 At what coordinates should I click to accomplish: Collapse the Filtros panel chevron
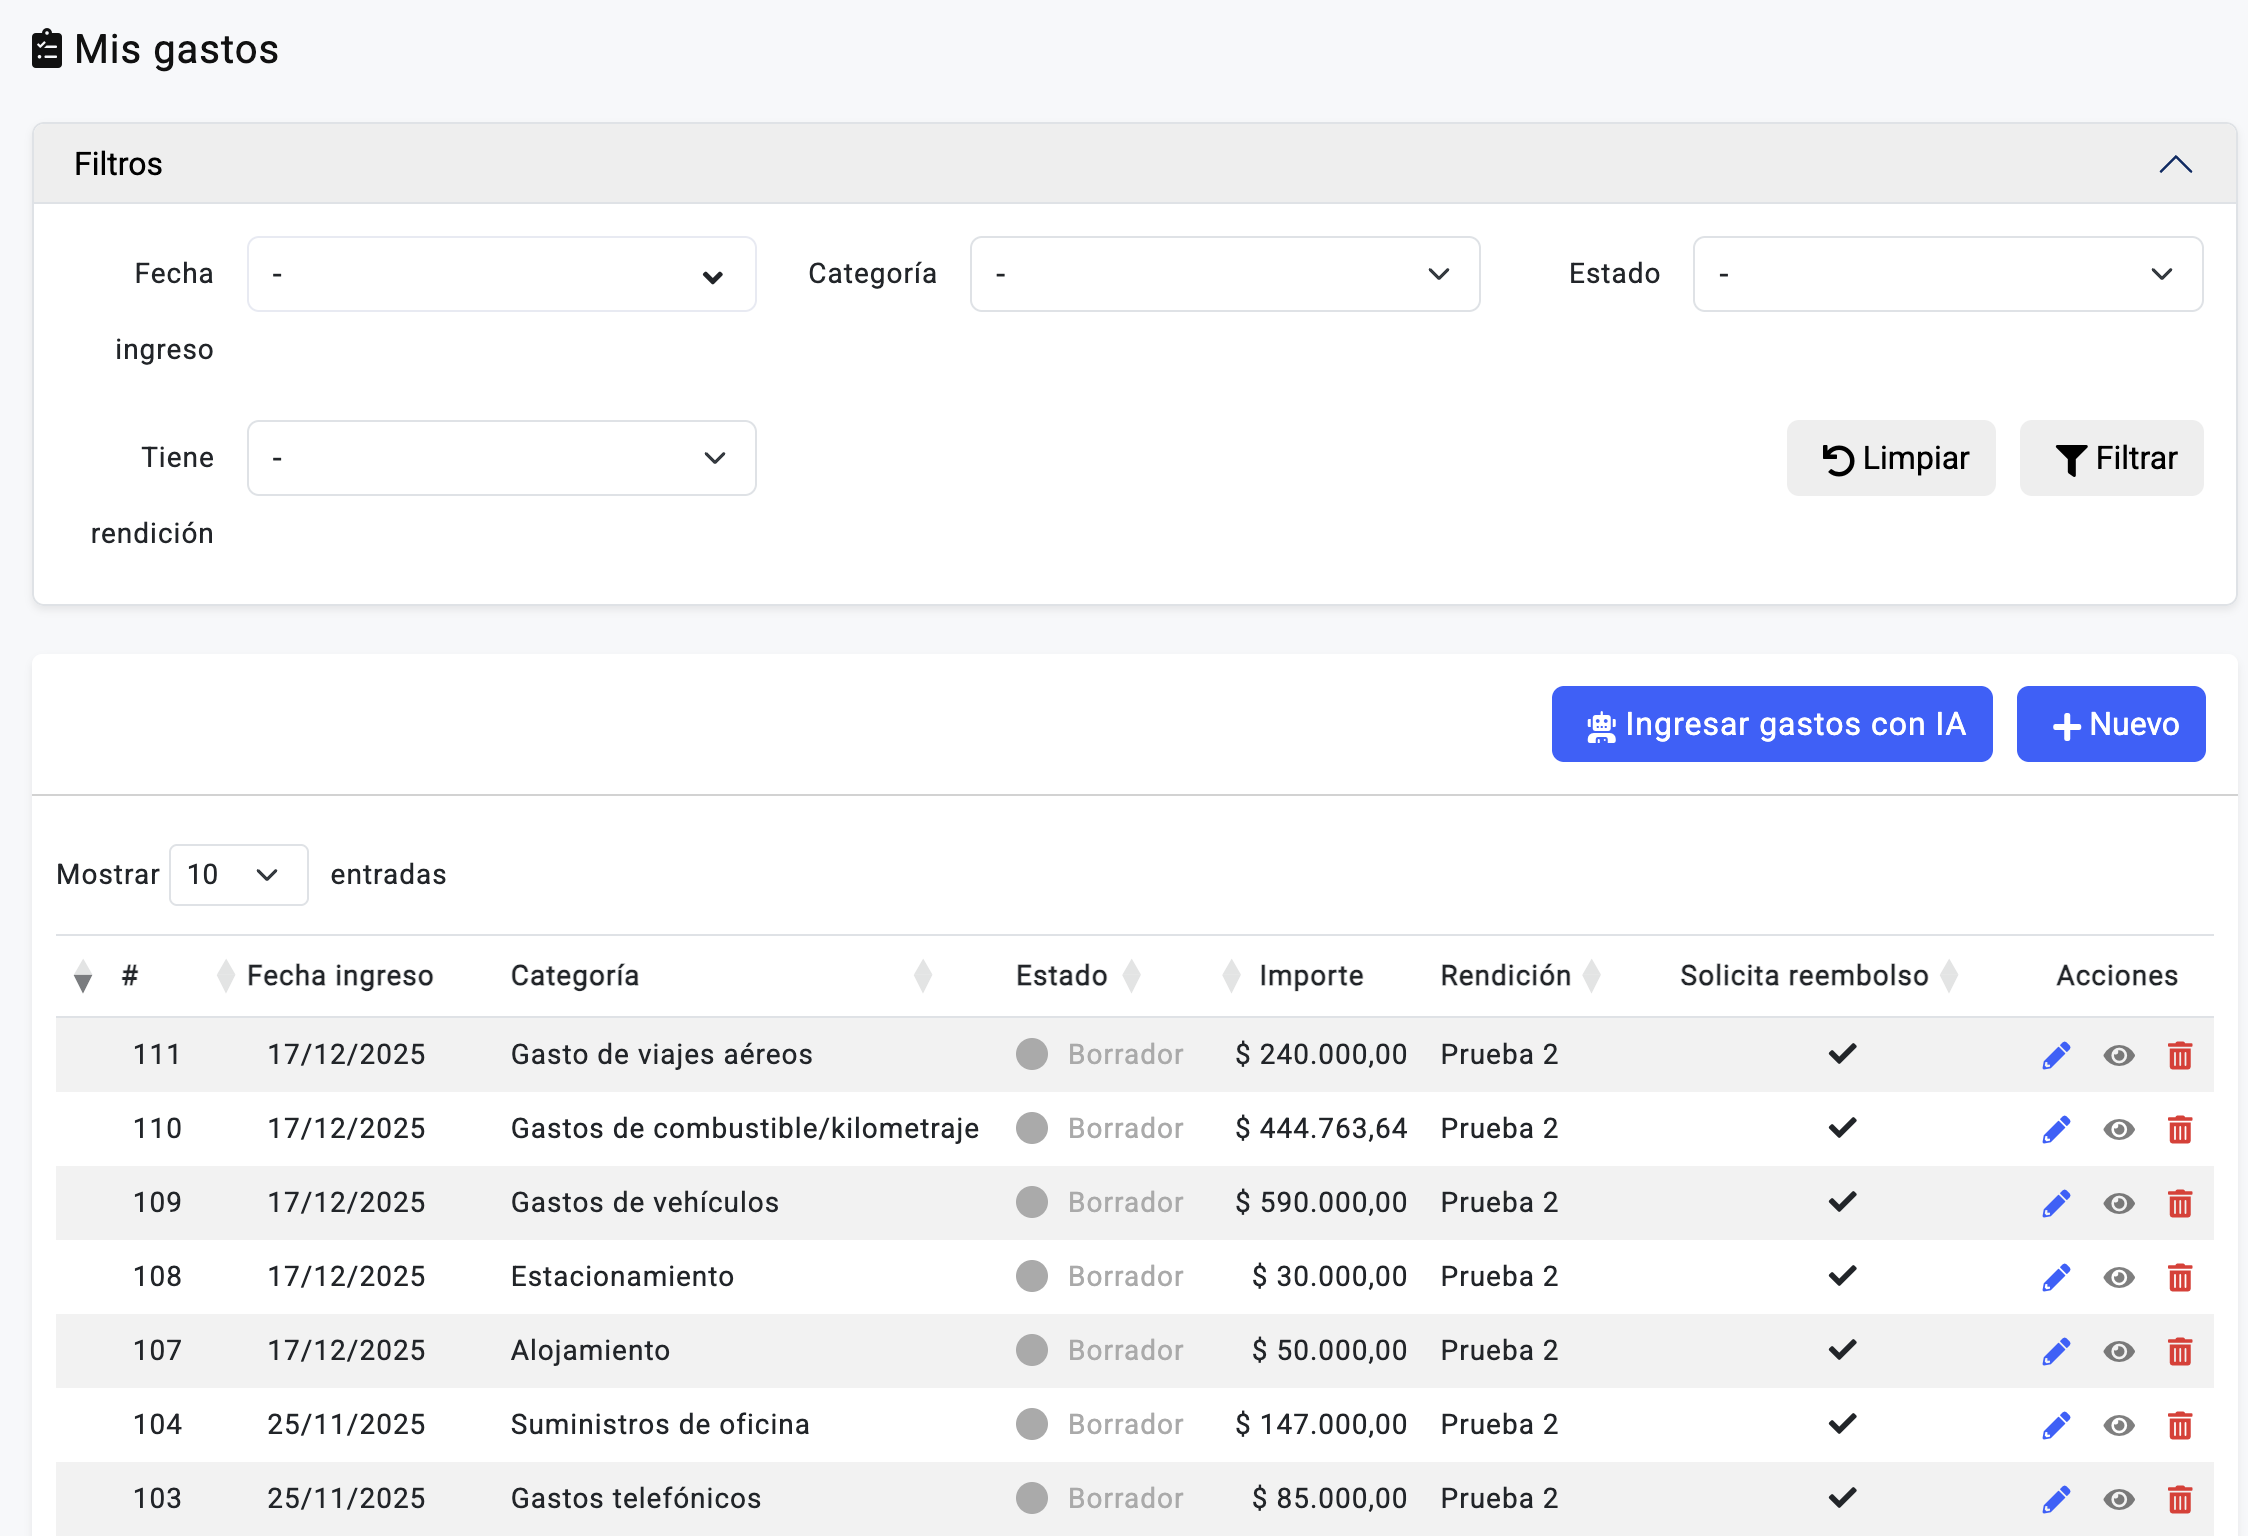[x=2175, y=164]
